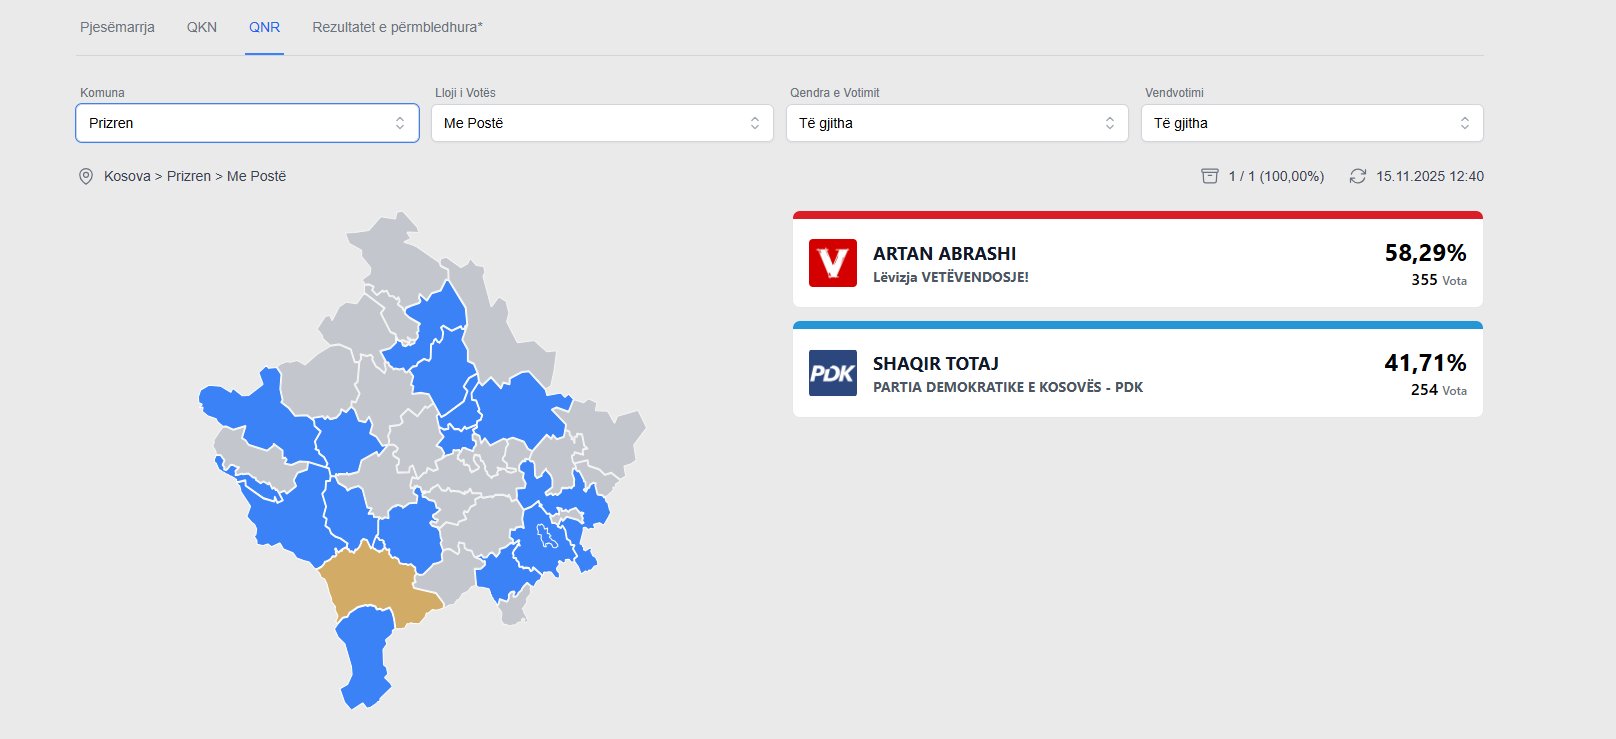Click Kosova in the breadcrumb path
1616x739 pixels.
(127, 176)
